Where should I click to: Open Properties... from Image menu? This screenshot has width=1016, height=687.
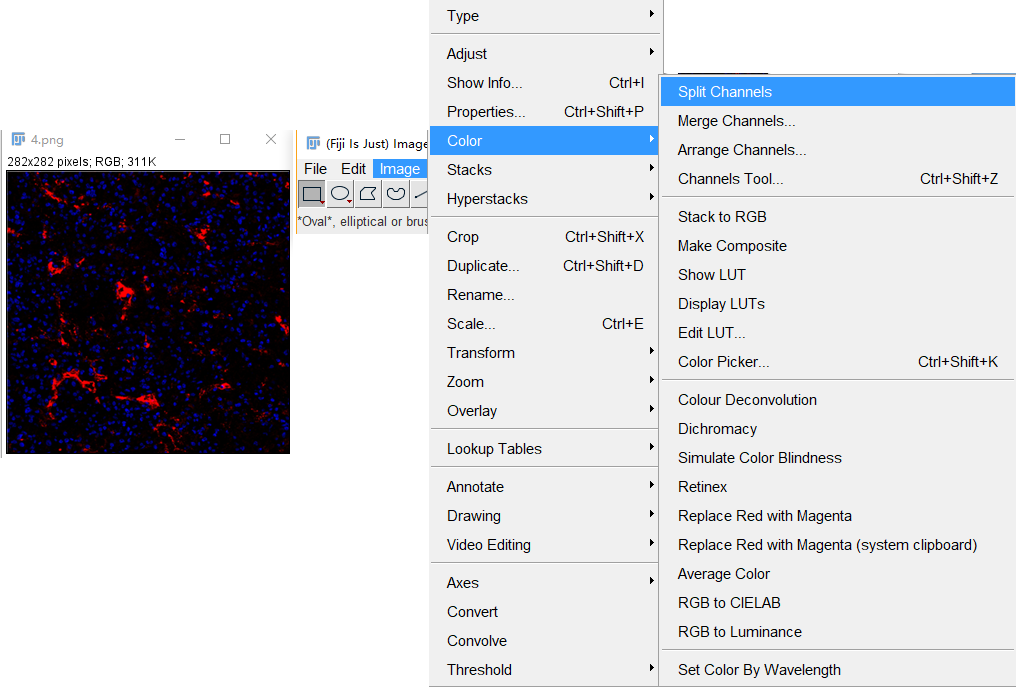(x=544, y=111)
